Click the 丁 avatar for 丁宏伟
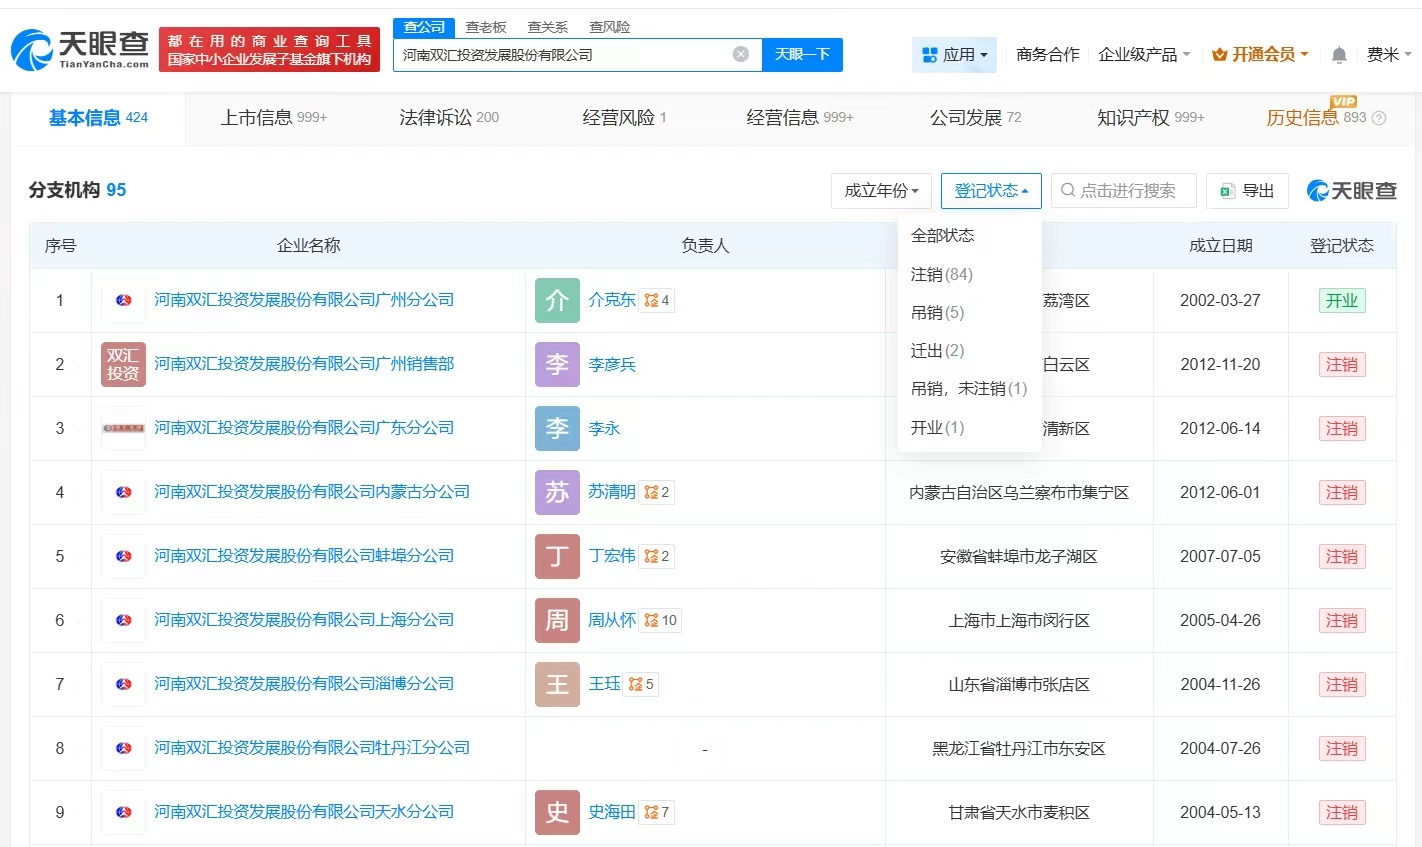 (557, 556)
